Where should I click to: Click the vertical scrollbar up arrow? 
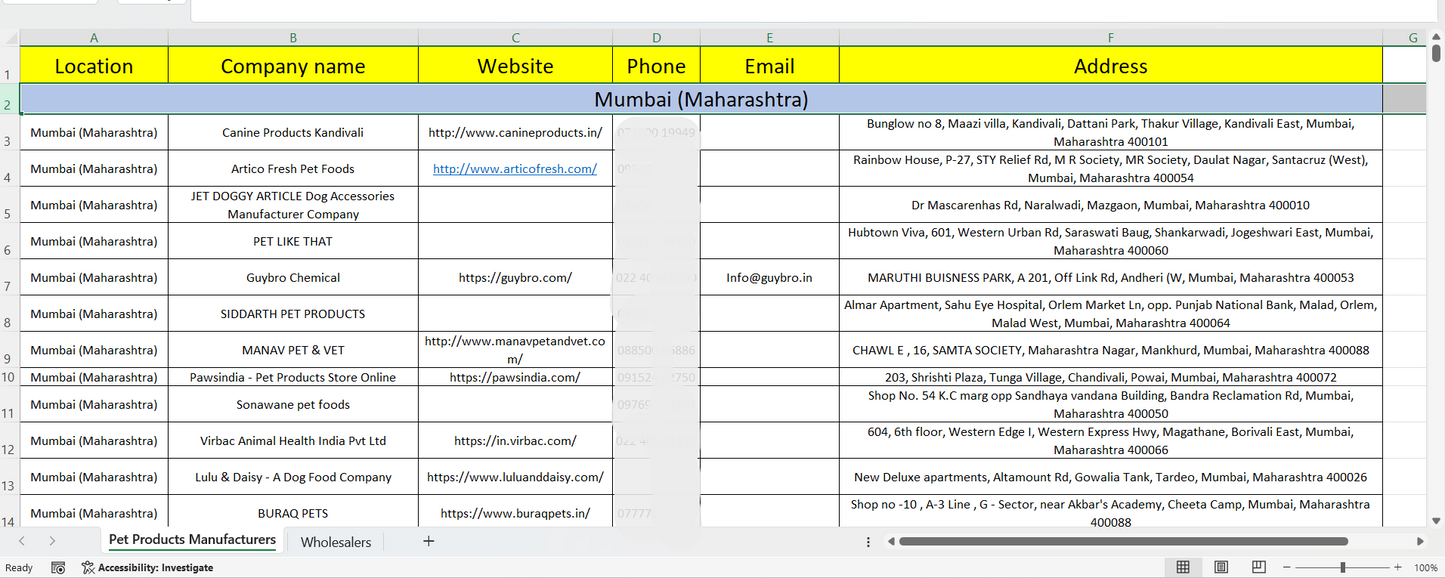pos(1437,38)
